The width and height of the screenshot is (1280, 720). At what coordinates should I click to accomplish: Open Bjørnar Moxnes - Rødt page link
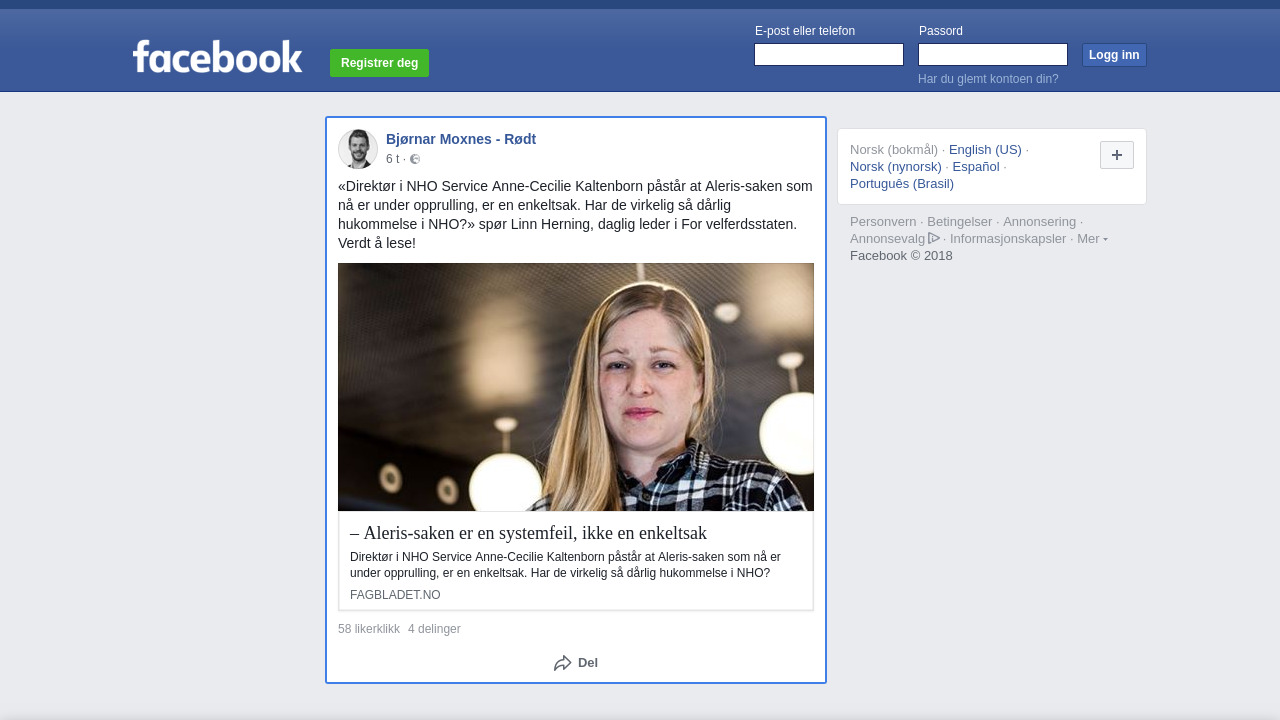pos(461,139)
